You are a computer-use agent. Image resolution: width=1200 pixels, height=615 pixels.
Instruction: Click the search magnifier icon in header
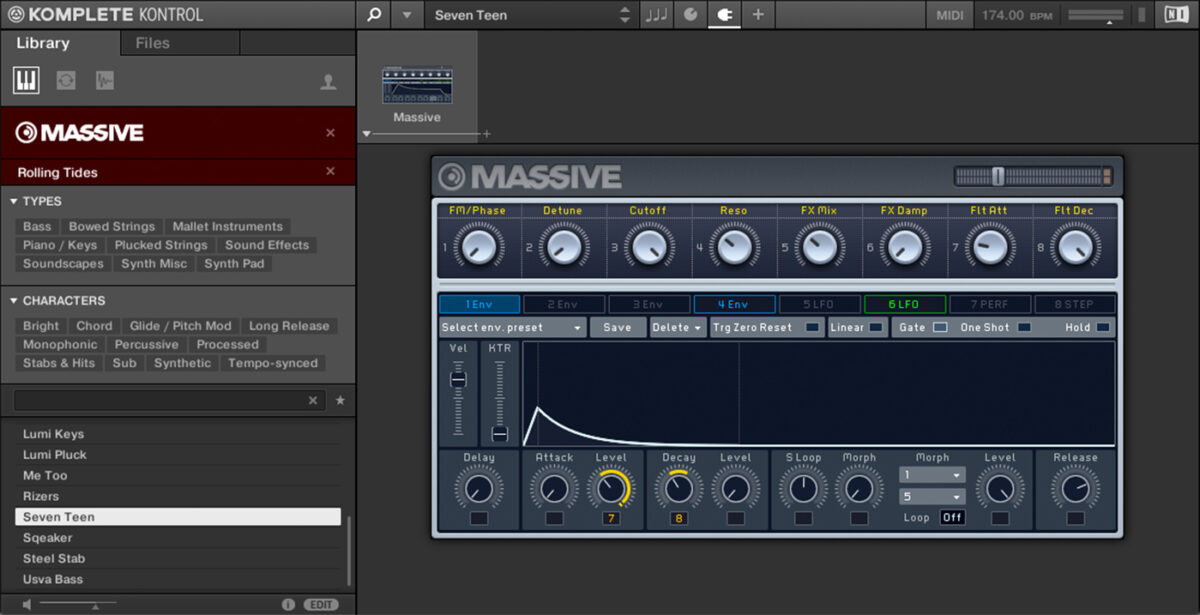tap(373, 15)
